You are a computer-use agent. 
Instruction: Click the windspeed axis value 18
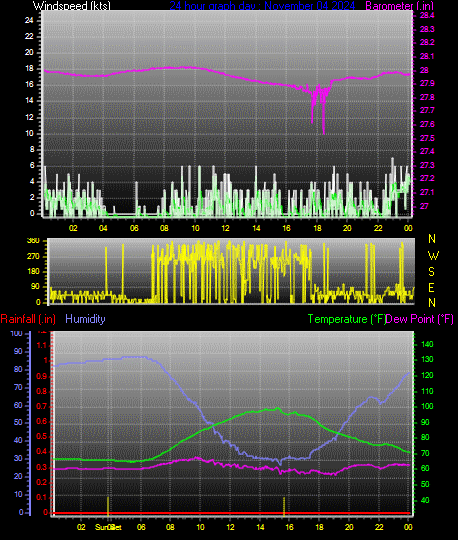29,69
